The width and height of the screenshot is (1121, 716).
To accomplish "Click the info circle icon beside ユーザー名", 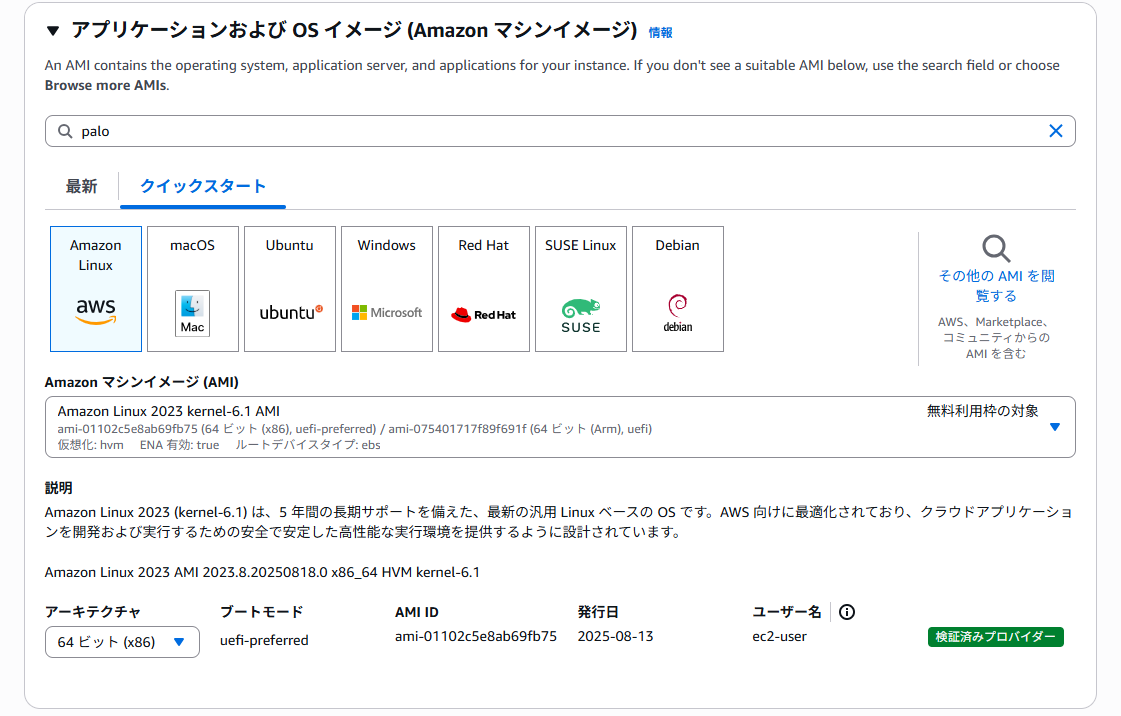I will click(x=846, y=612).
